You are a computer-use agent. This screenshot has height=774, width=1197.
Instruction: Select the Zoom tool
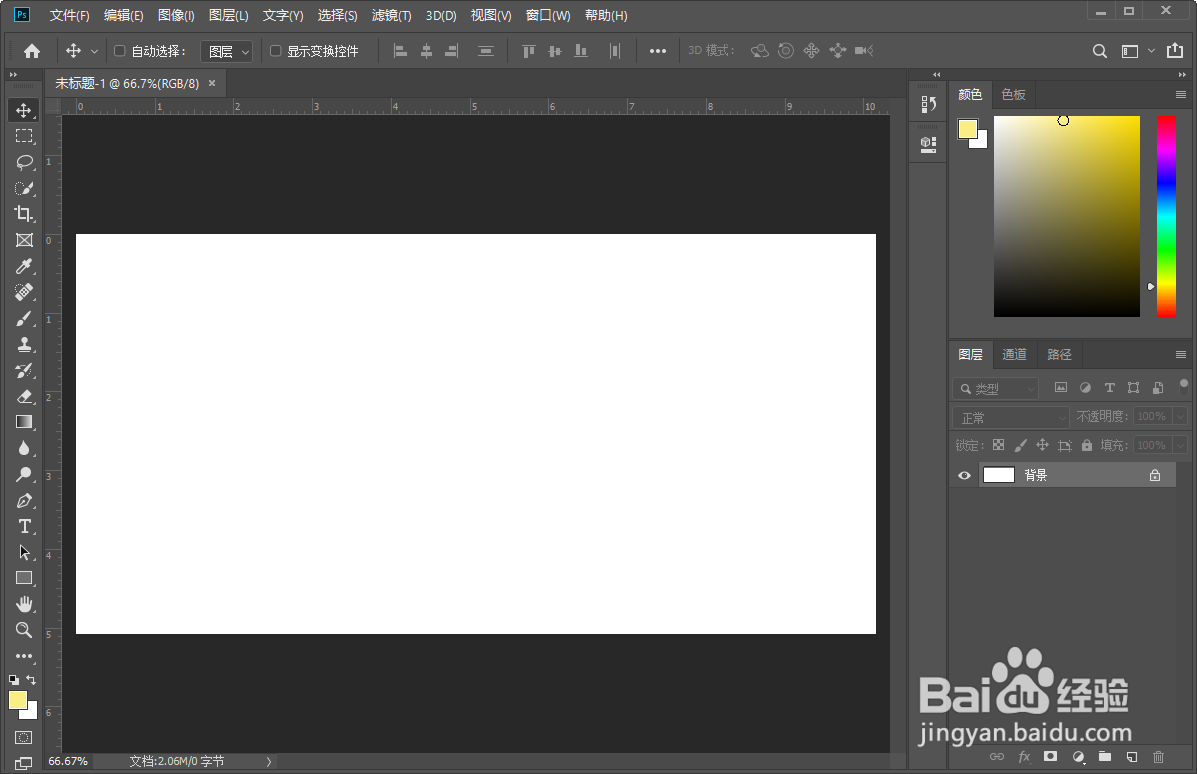24,630
